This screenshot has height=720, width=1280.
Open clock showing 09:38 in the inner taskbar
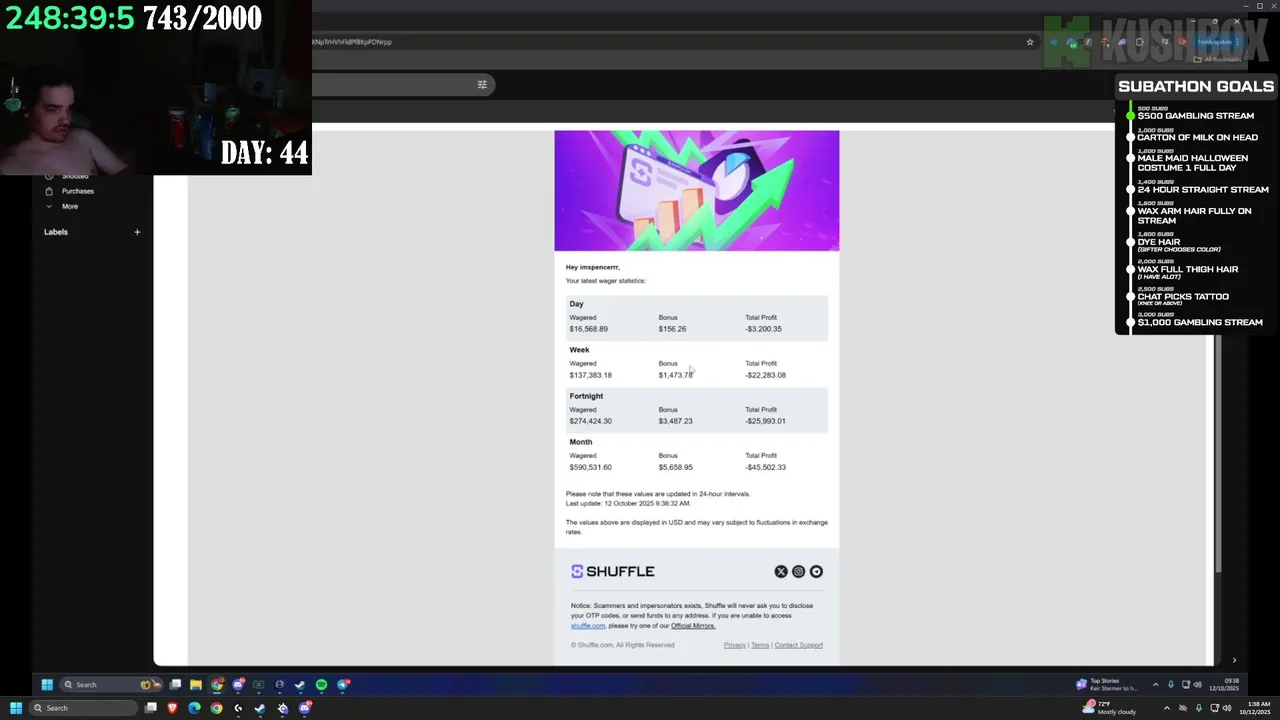point(1224,685)
